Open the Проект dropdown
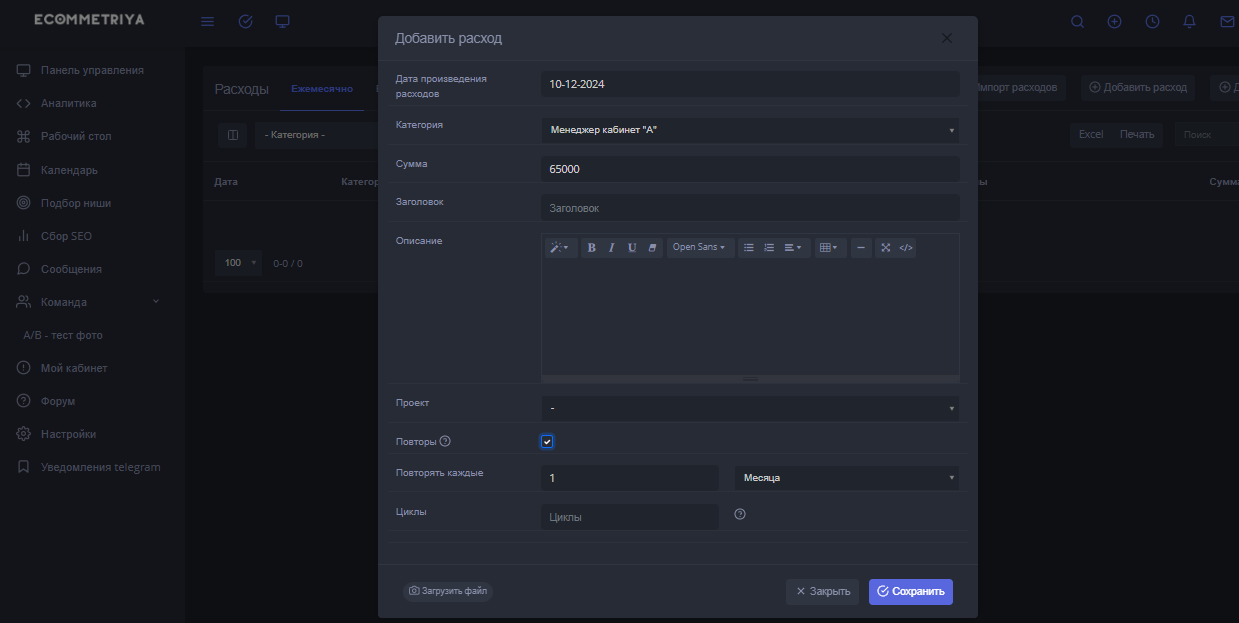The height and width of the screenshot is (623, 1239). click(x=749, y=408)
